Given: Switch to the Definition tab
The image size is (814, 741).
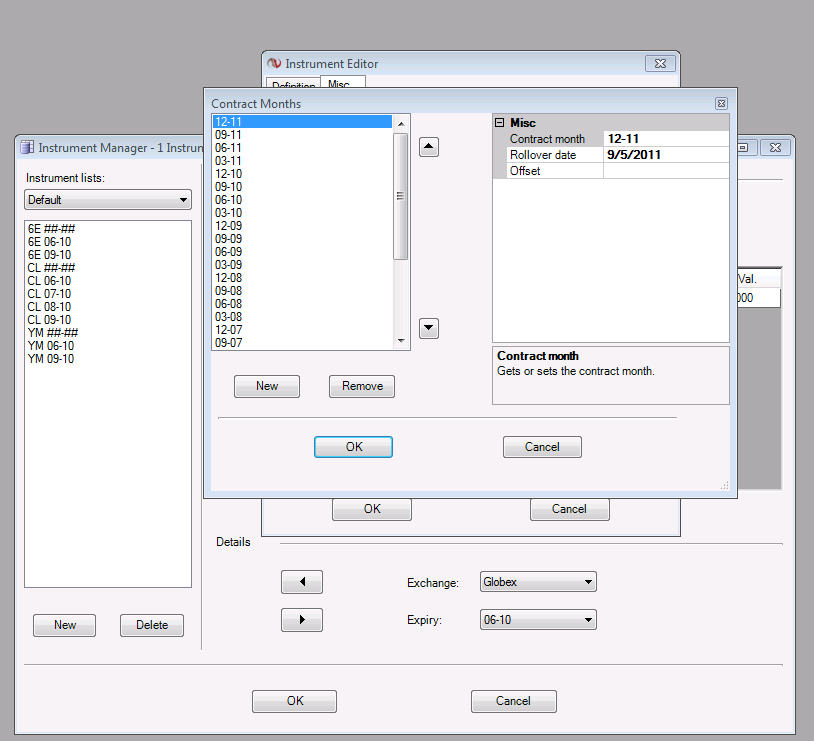Looking at the screenshot, I should (293, 84).
